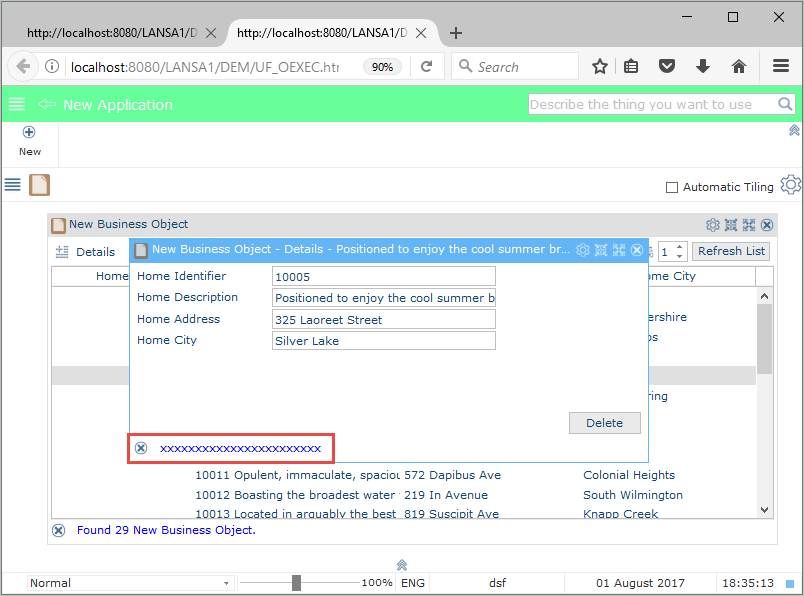This screenshot has height=596, width=804.
Task: Open a new browser tab with plus
Action: [x=455, y=33]
